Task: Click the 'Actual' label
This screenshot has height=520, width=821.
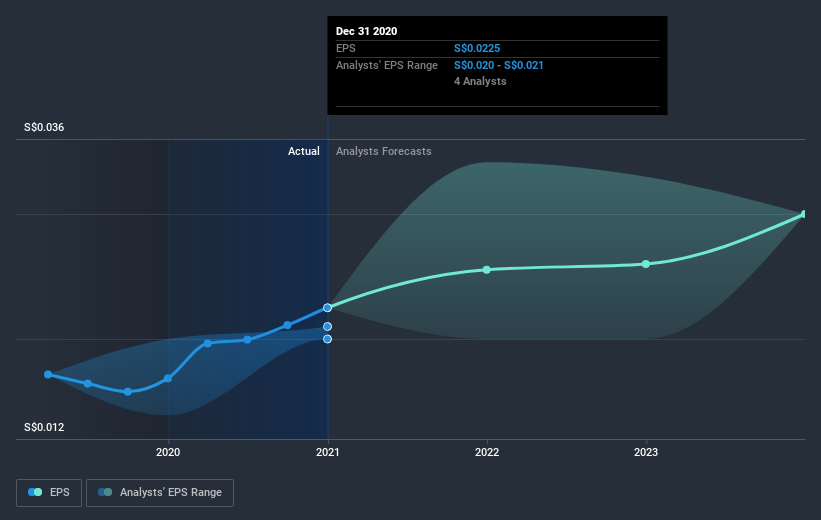Action: [304, 151]
